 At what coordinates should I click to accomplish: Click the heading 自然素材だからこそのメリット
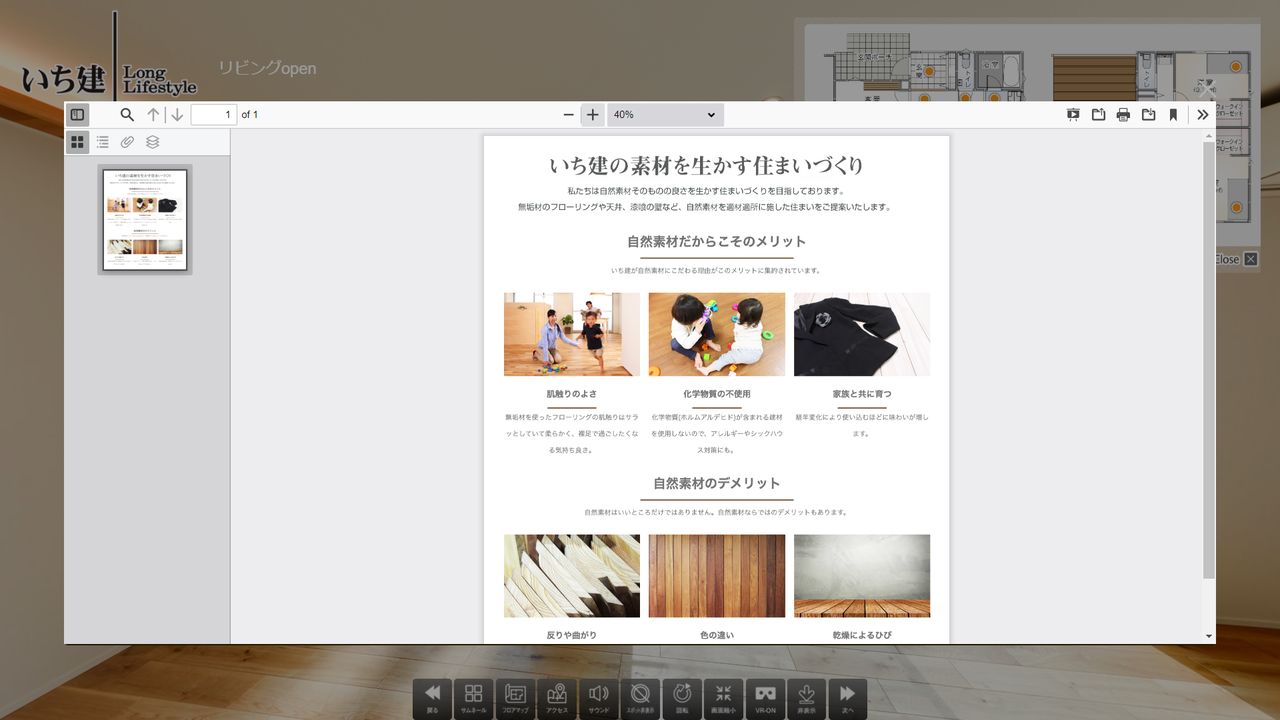click(x=717, y=241)
